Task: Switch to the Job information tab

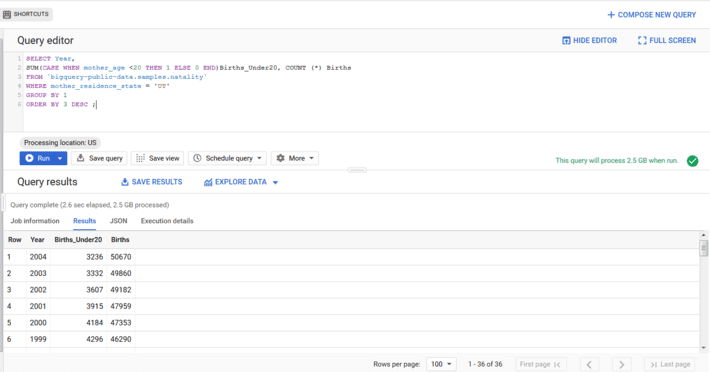Action: (35, 221)
